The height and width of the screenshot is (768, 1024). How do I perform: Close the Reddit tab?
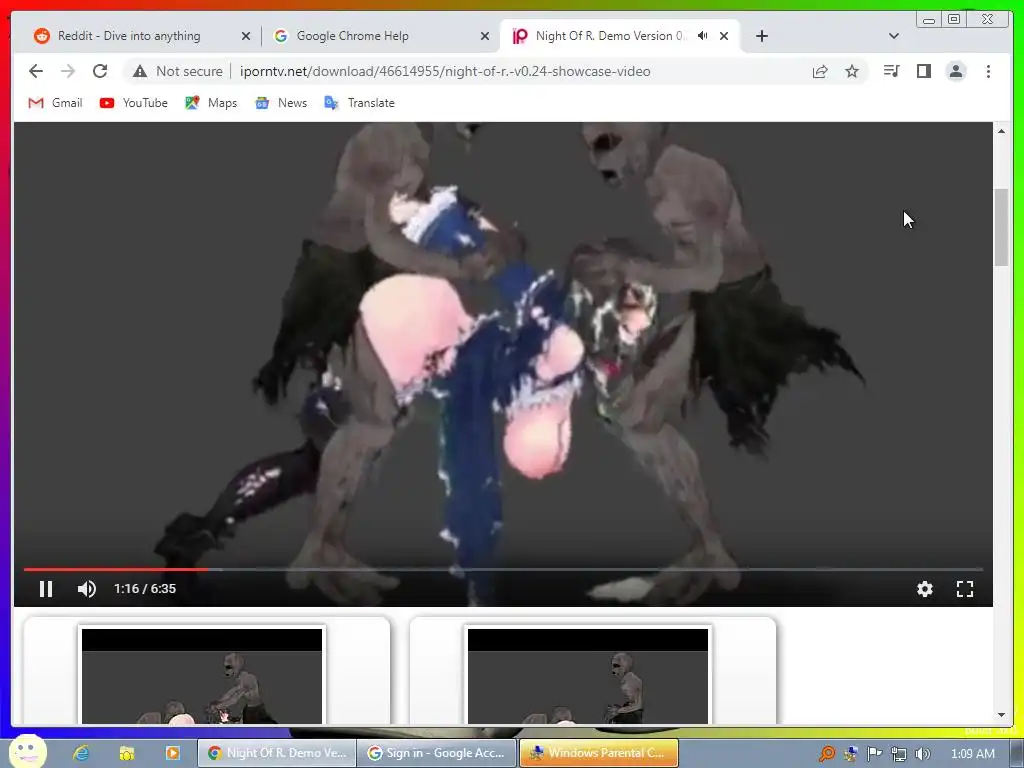point(246,36)
